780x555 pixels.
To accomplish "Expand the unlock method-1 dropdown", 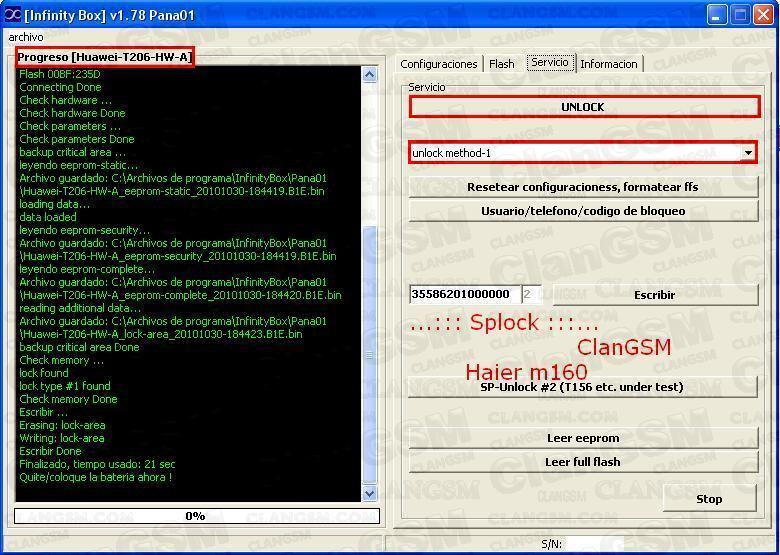I will coord(748,153).
